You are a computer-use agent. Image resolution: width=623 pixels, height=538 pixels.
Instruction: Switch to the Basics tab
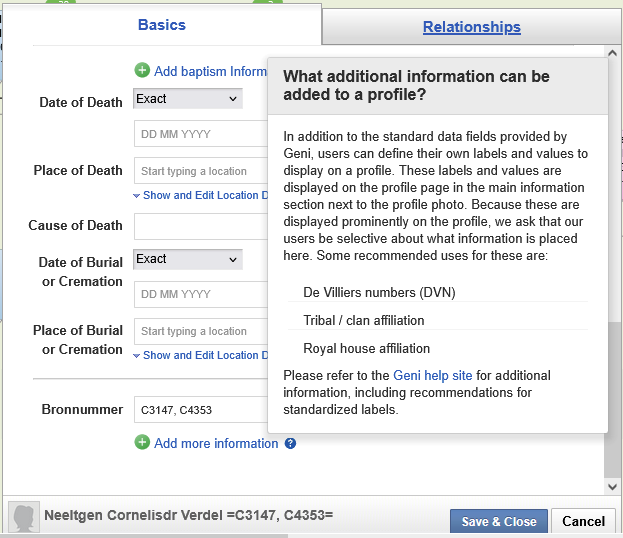(x=161, y=25)
